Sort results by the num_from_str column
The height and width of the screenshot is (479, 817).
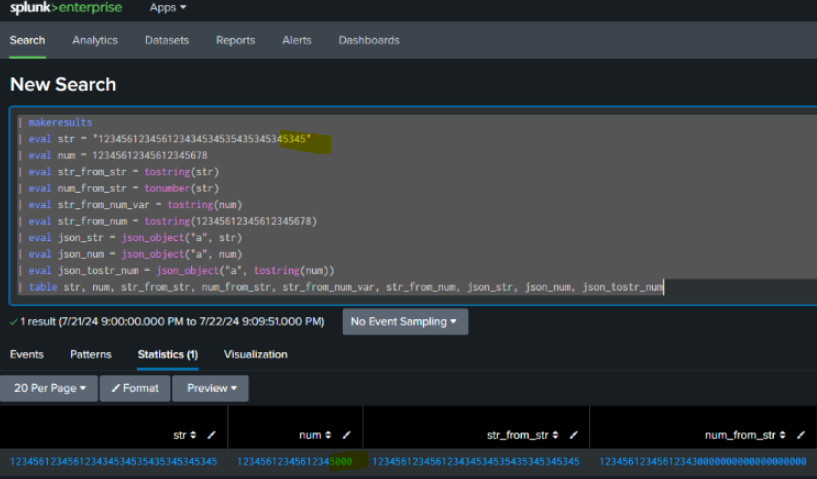click(x=751, y=435)
